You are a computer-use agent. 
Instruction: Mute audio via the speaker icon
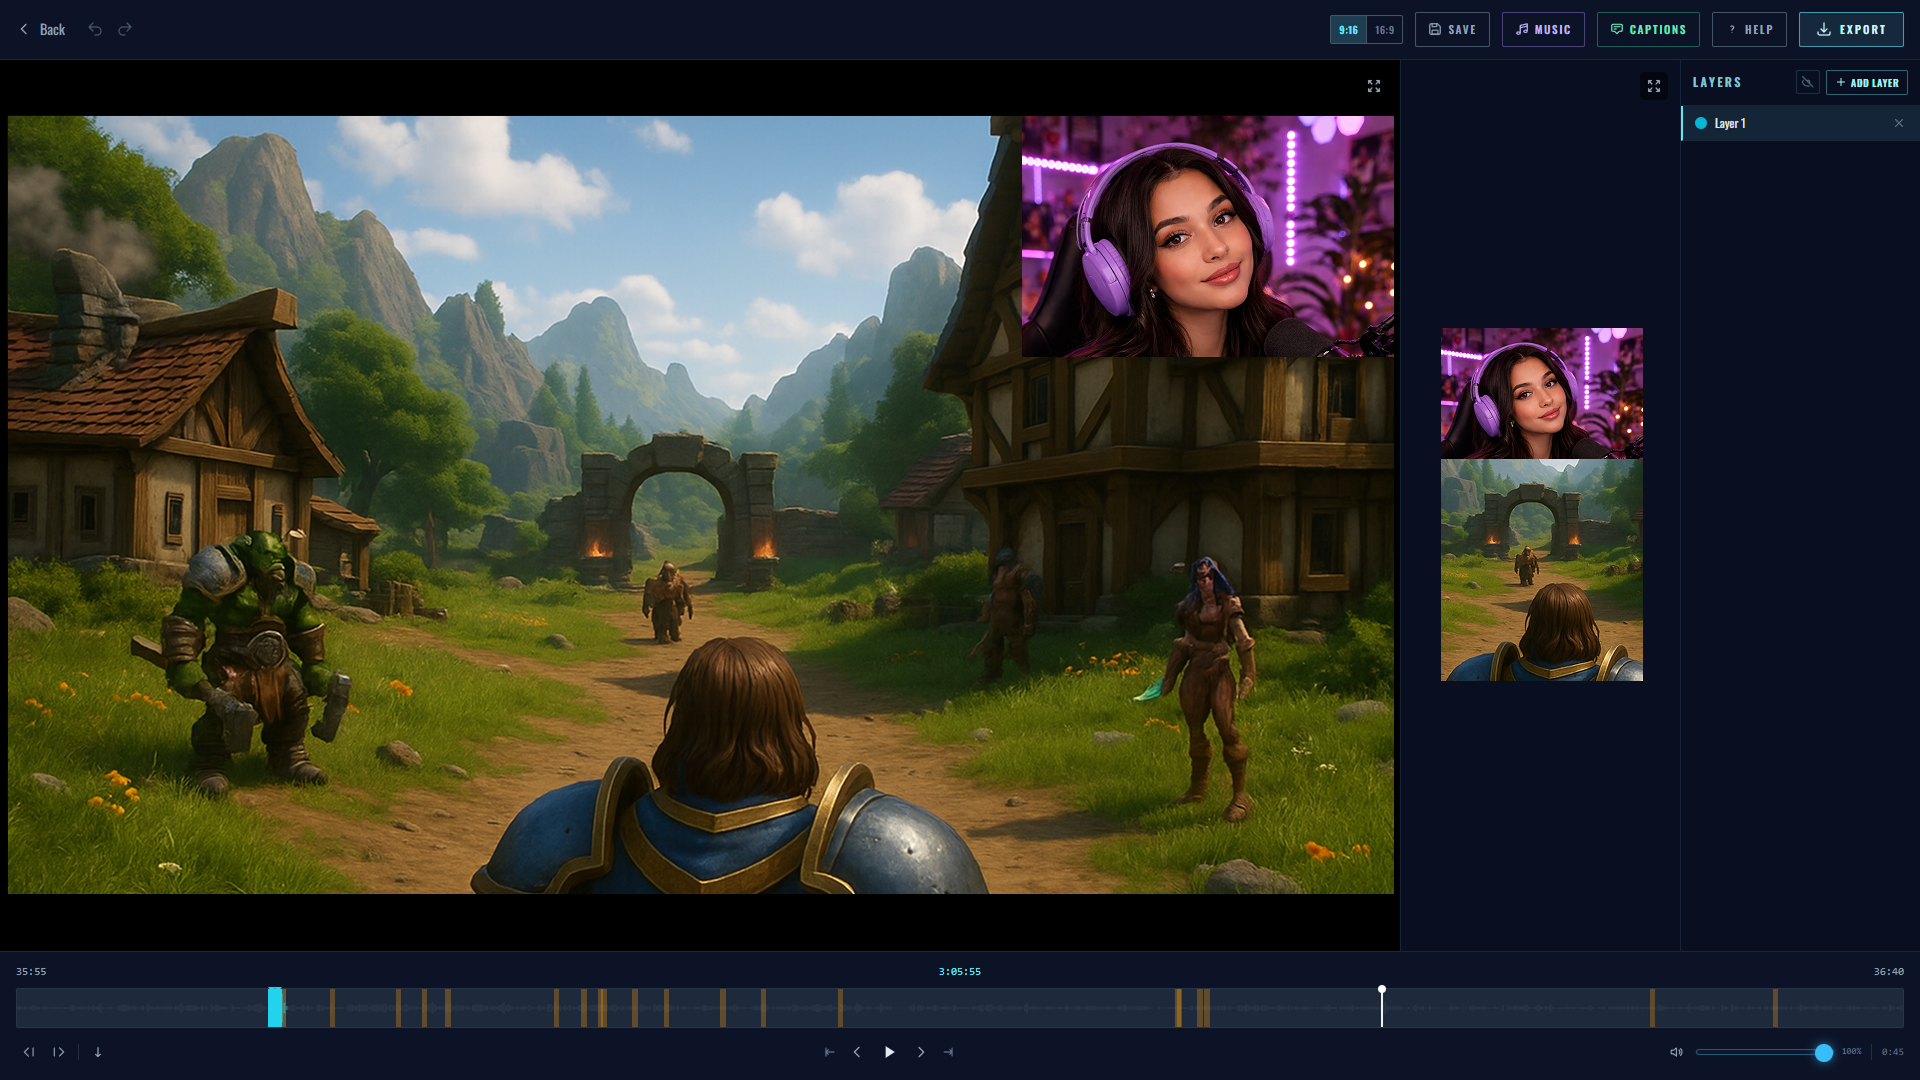(1676, 1052)
